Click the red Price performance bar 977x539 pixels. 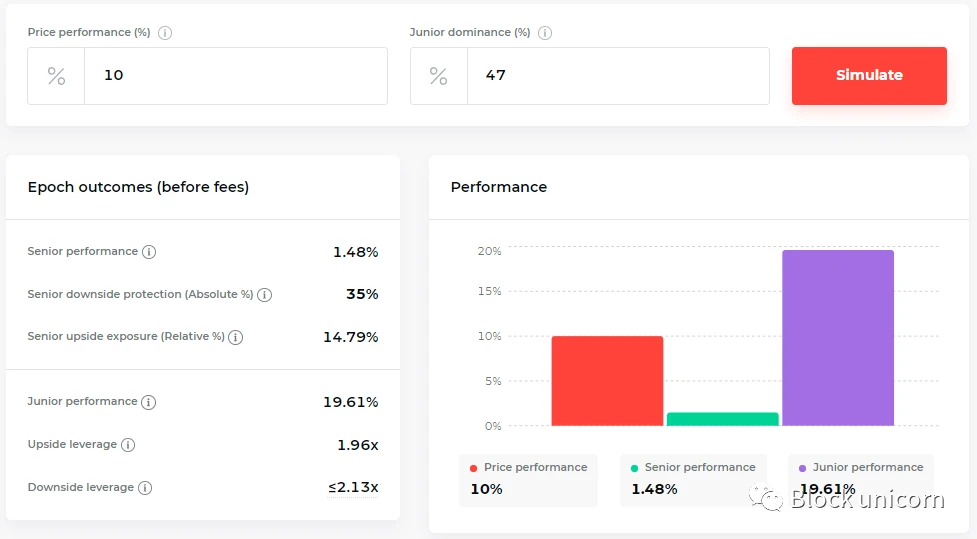607,381
